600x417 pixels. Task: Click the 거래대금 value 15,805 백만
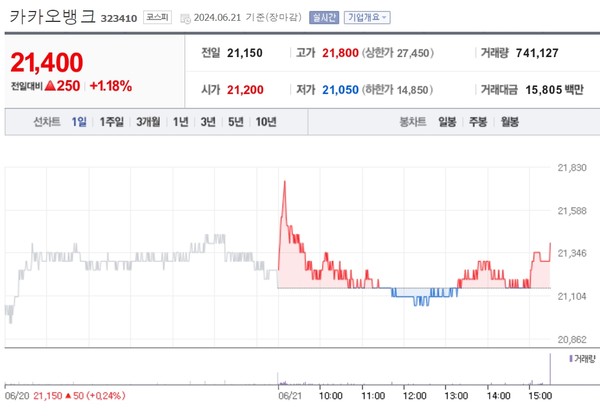(554, 90)
